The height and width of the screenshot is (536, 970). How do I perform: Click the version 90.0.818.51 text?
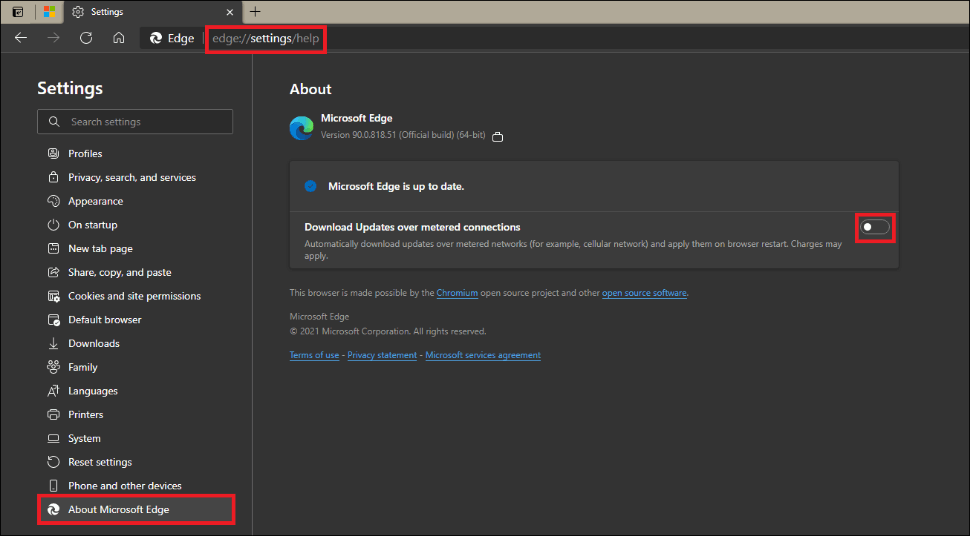403,135
